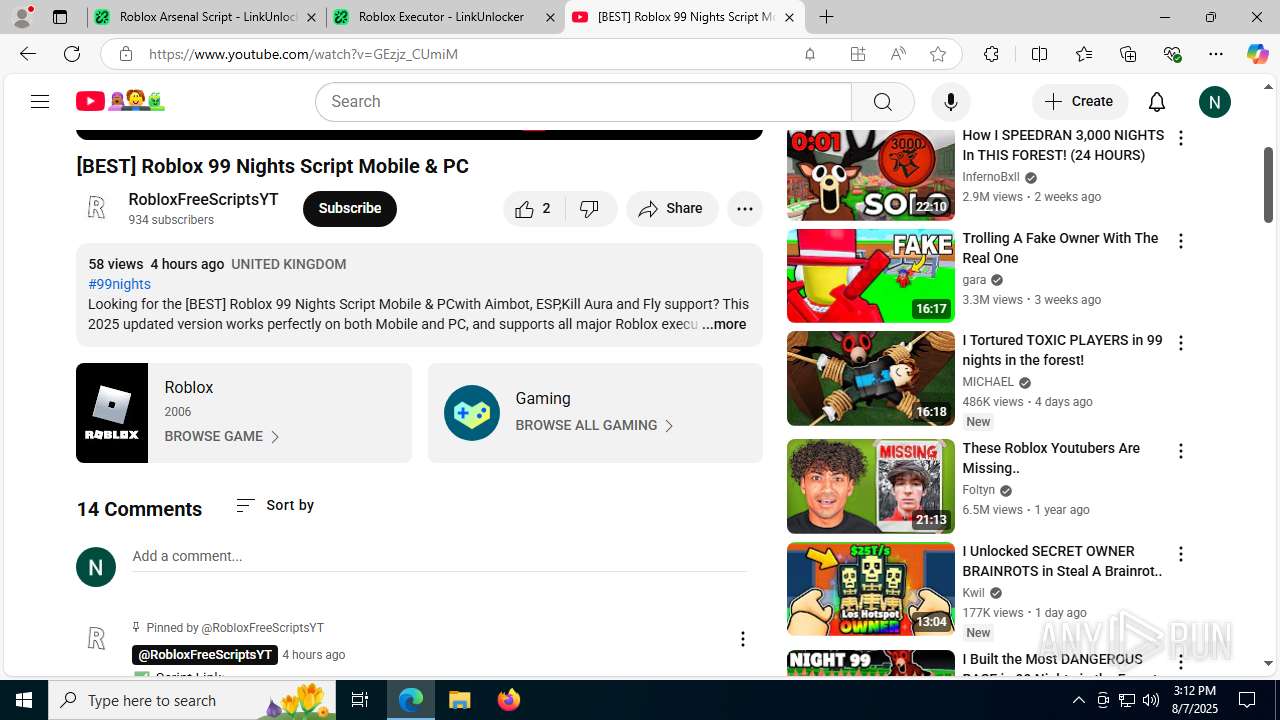Open Collections panel
The image size is (1280, 720).
(1128, 54)
